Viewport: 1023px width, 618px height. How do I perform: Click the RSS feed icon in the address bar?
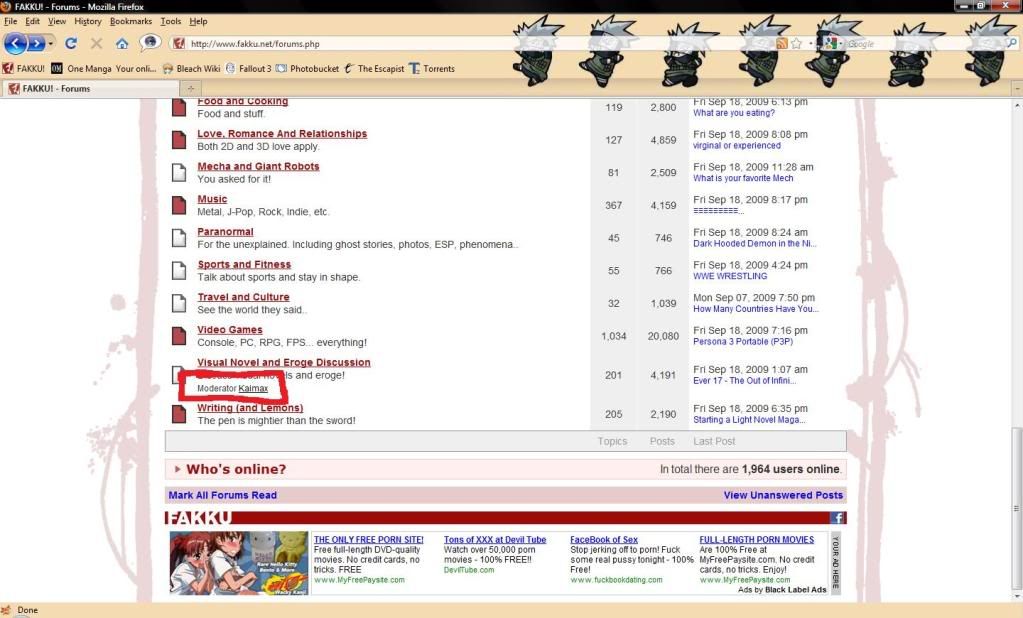[x=781, y=43]
